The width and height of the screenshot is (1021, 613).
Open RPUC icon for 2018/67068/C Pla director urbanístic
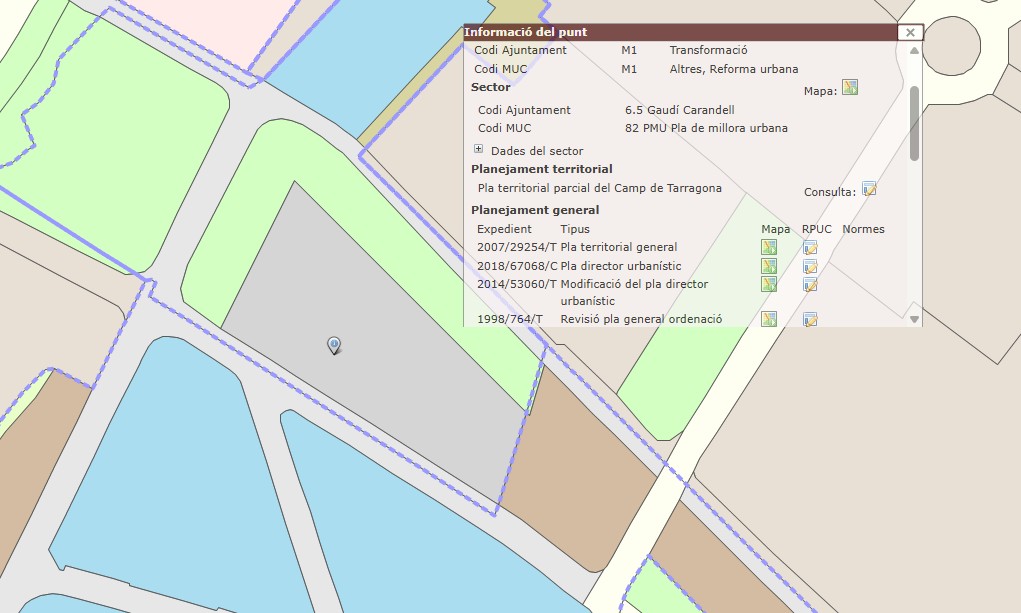tap(810, 266)
